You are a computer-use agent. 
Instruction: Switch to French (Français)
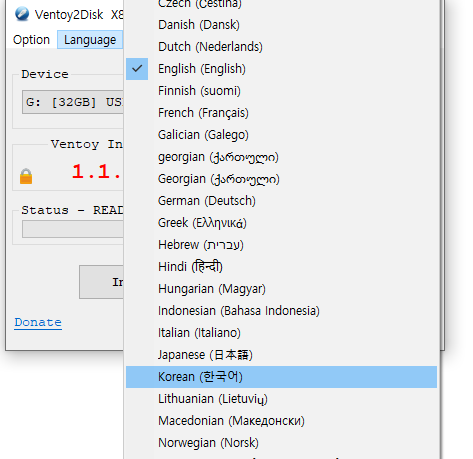click(281, 113)
